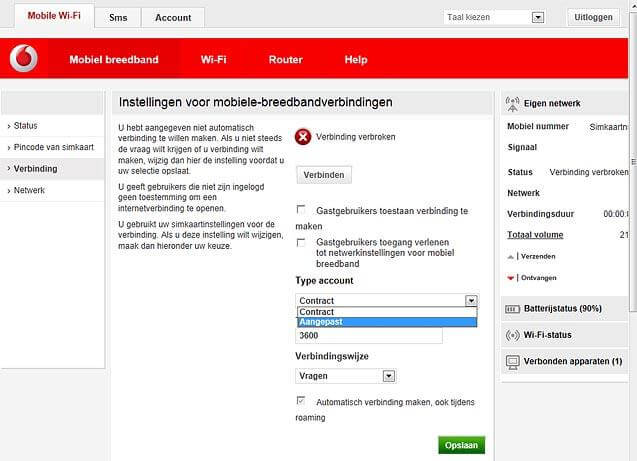The height and width of the screenshot is (461, 637).
Task: Click the Verzenden upload arrow icon
Action: [511, 257]
